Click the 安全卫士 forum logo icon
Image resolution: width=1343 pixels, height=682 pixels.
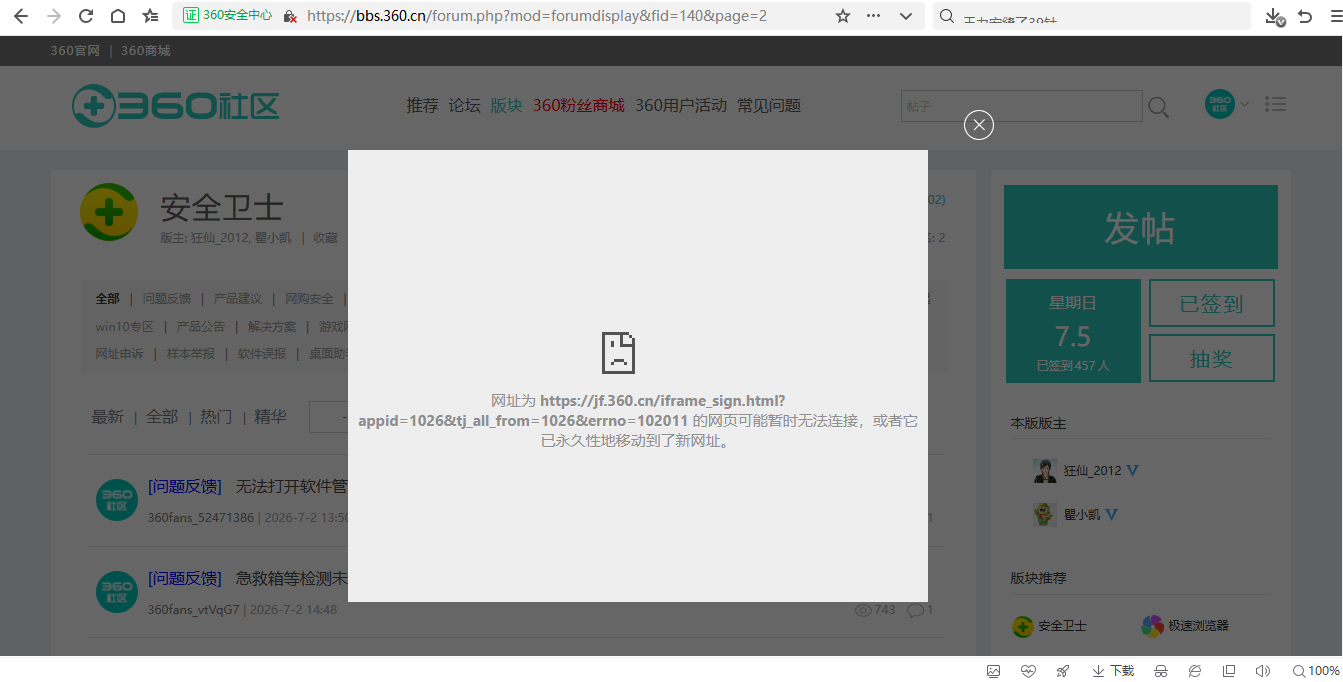click(x=109, y=212)
